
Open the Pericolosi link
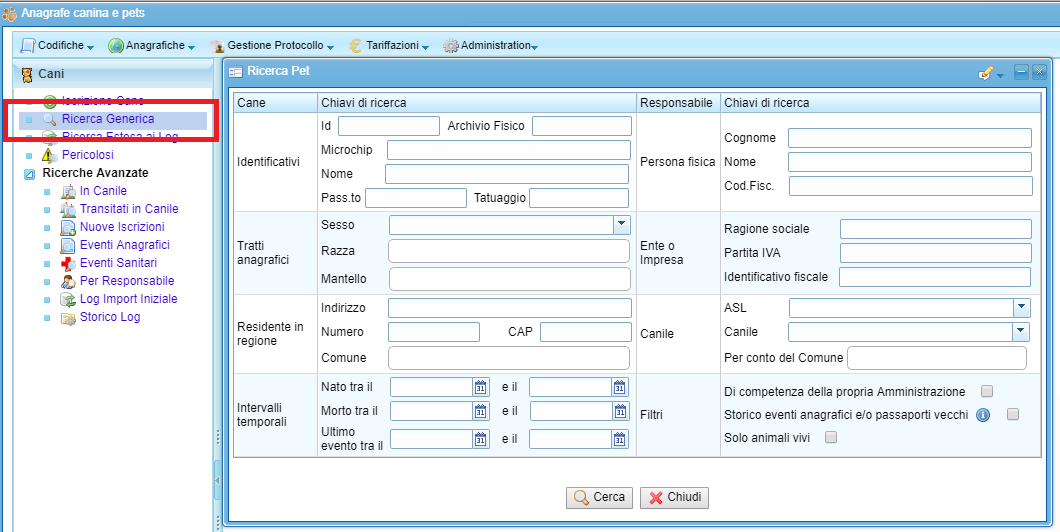[88, 155]
